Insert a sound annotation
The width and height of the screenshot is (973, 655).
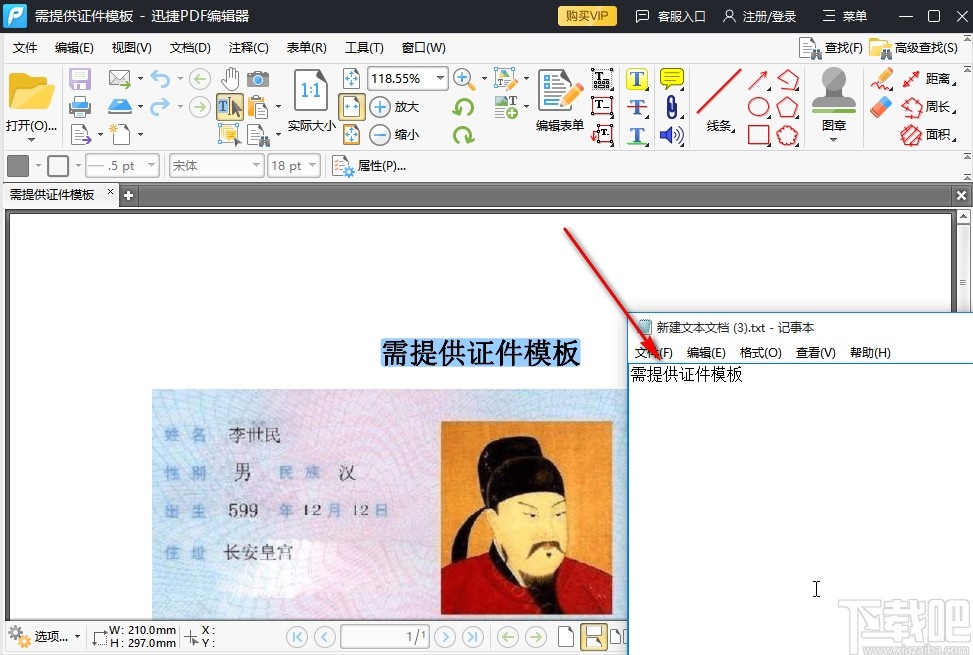coord(671,136)
